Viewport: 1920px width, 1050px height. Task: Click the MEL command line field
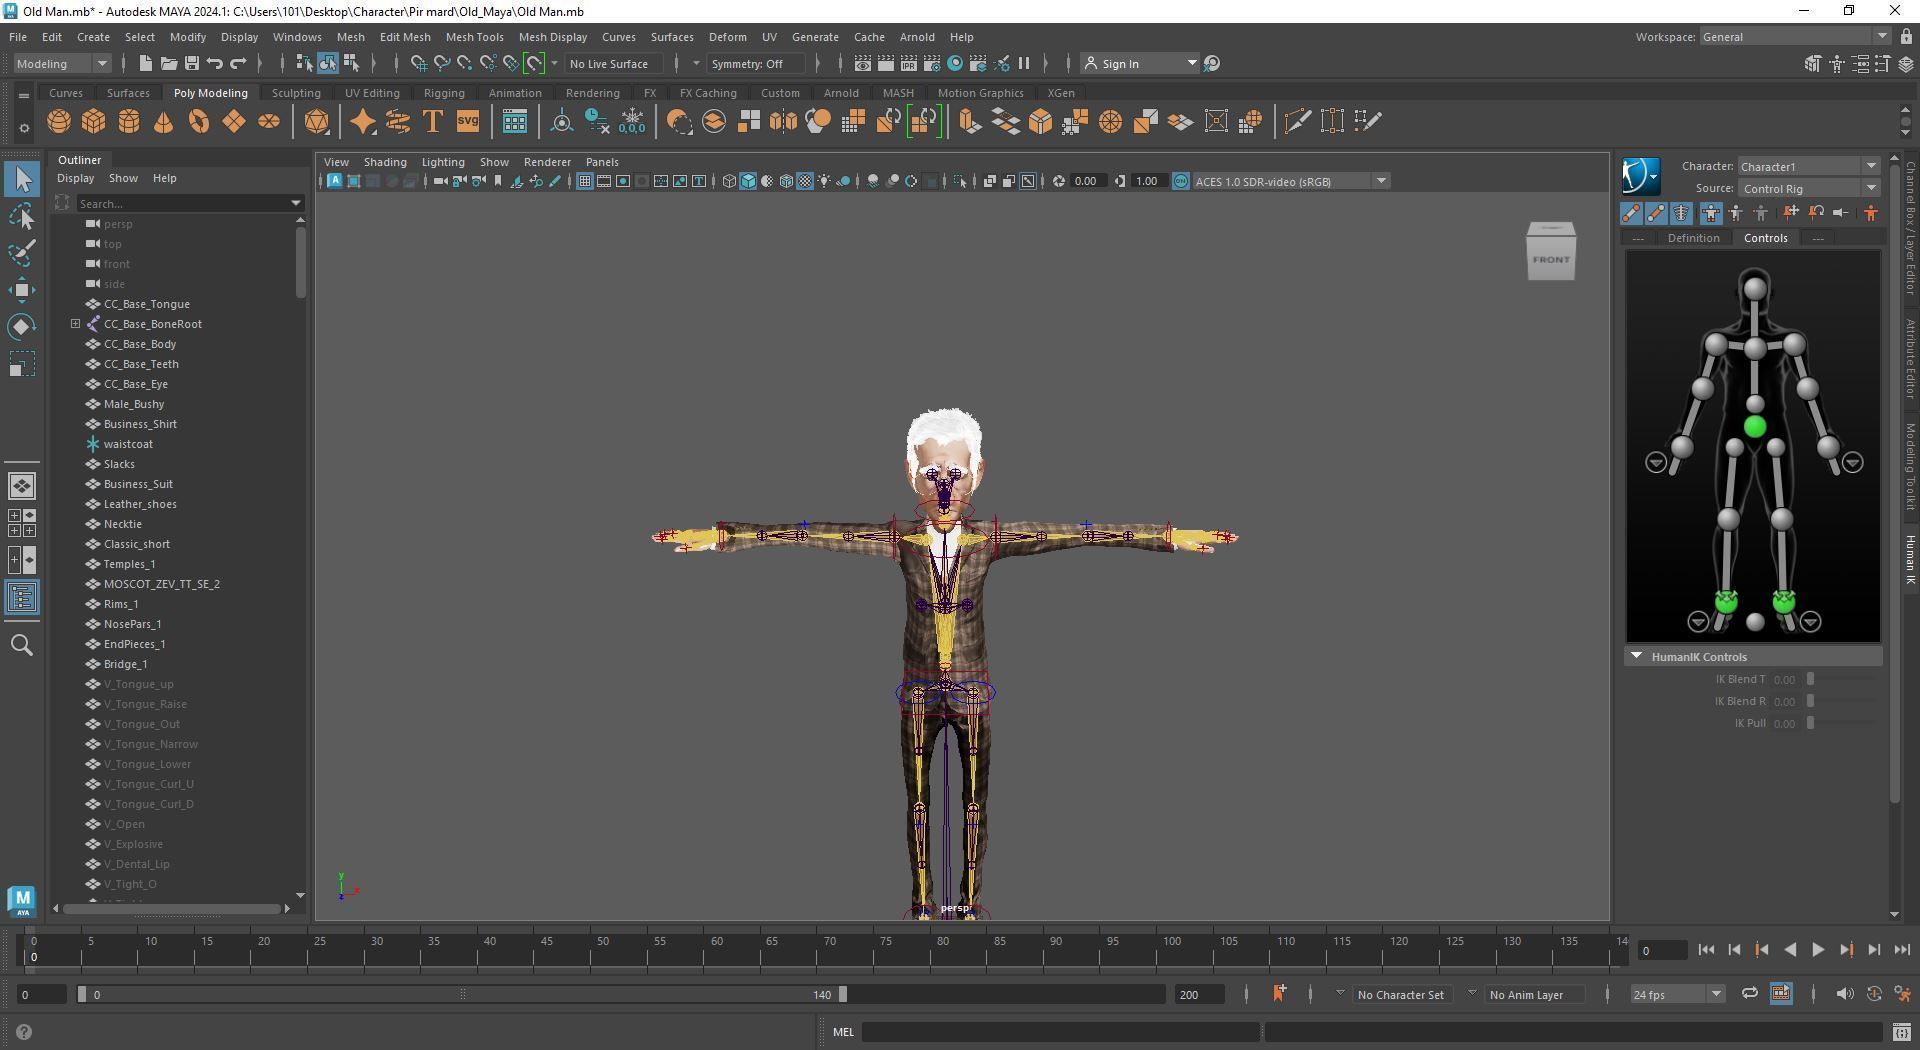point(1060,1032)
